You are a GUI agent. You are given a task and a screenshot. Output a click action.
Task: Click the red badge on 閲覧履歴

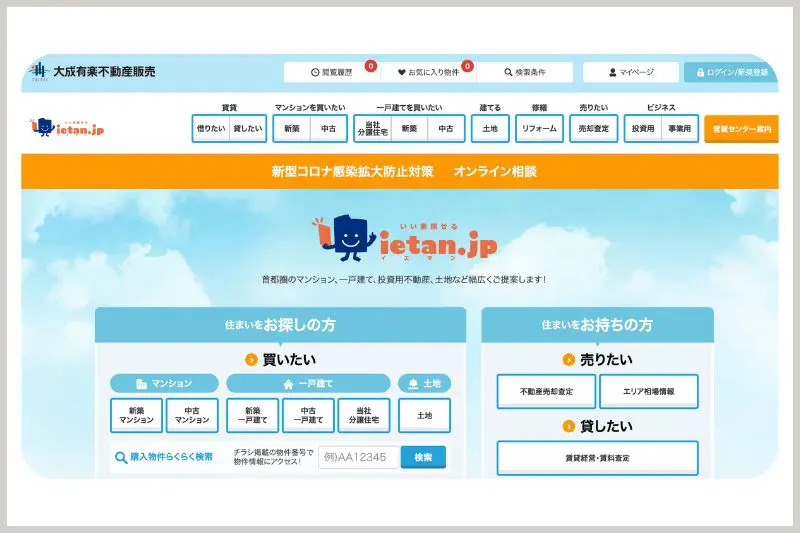point(371,66)
